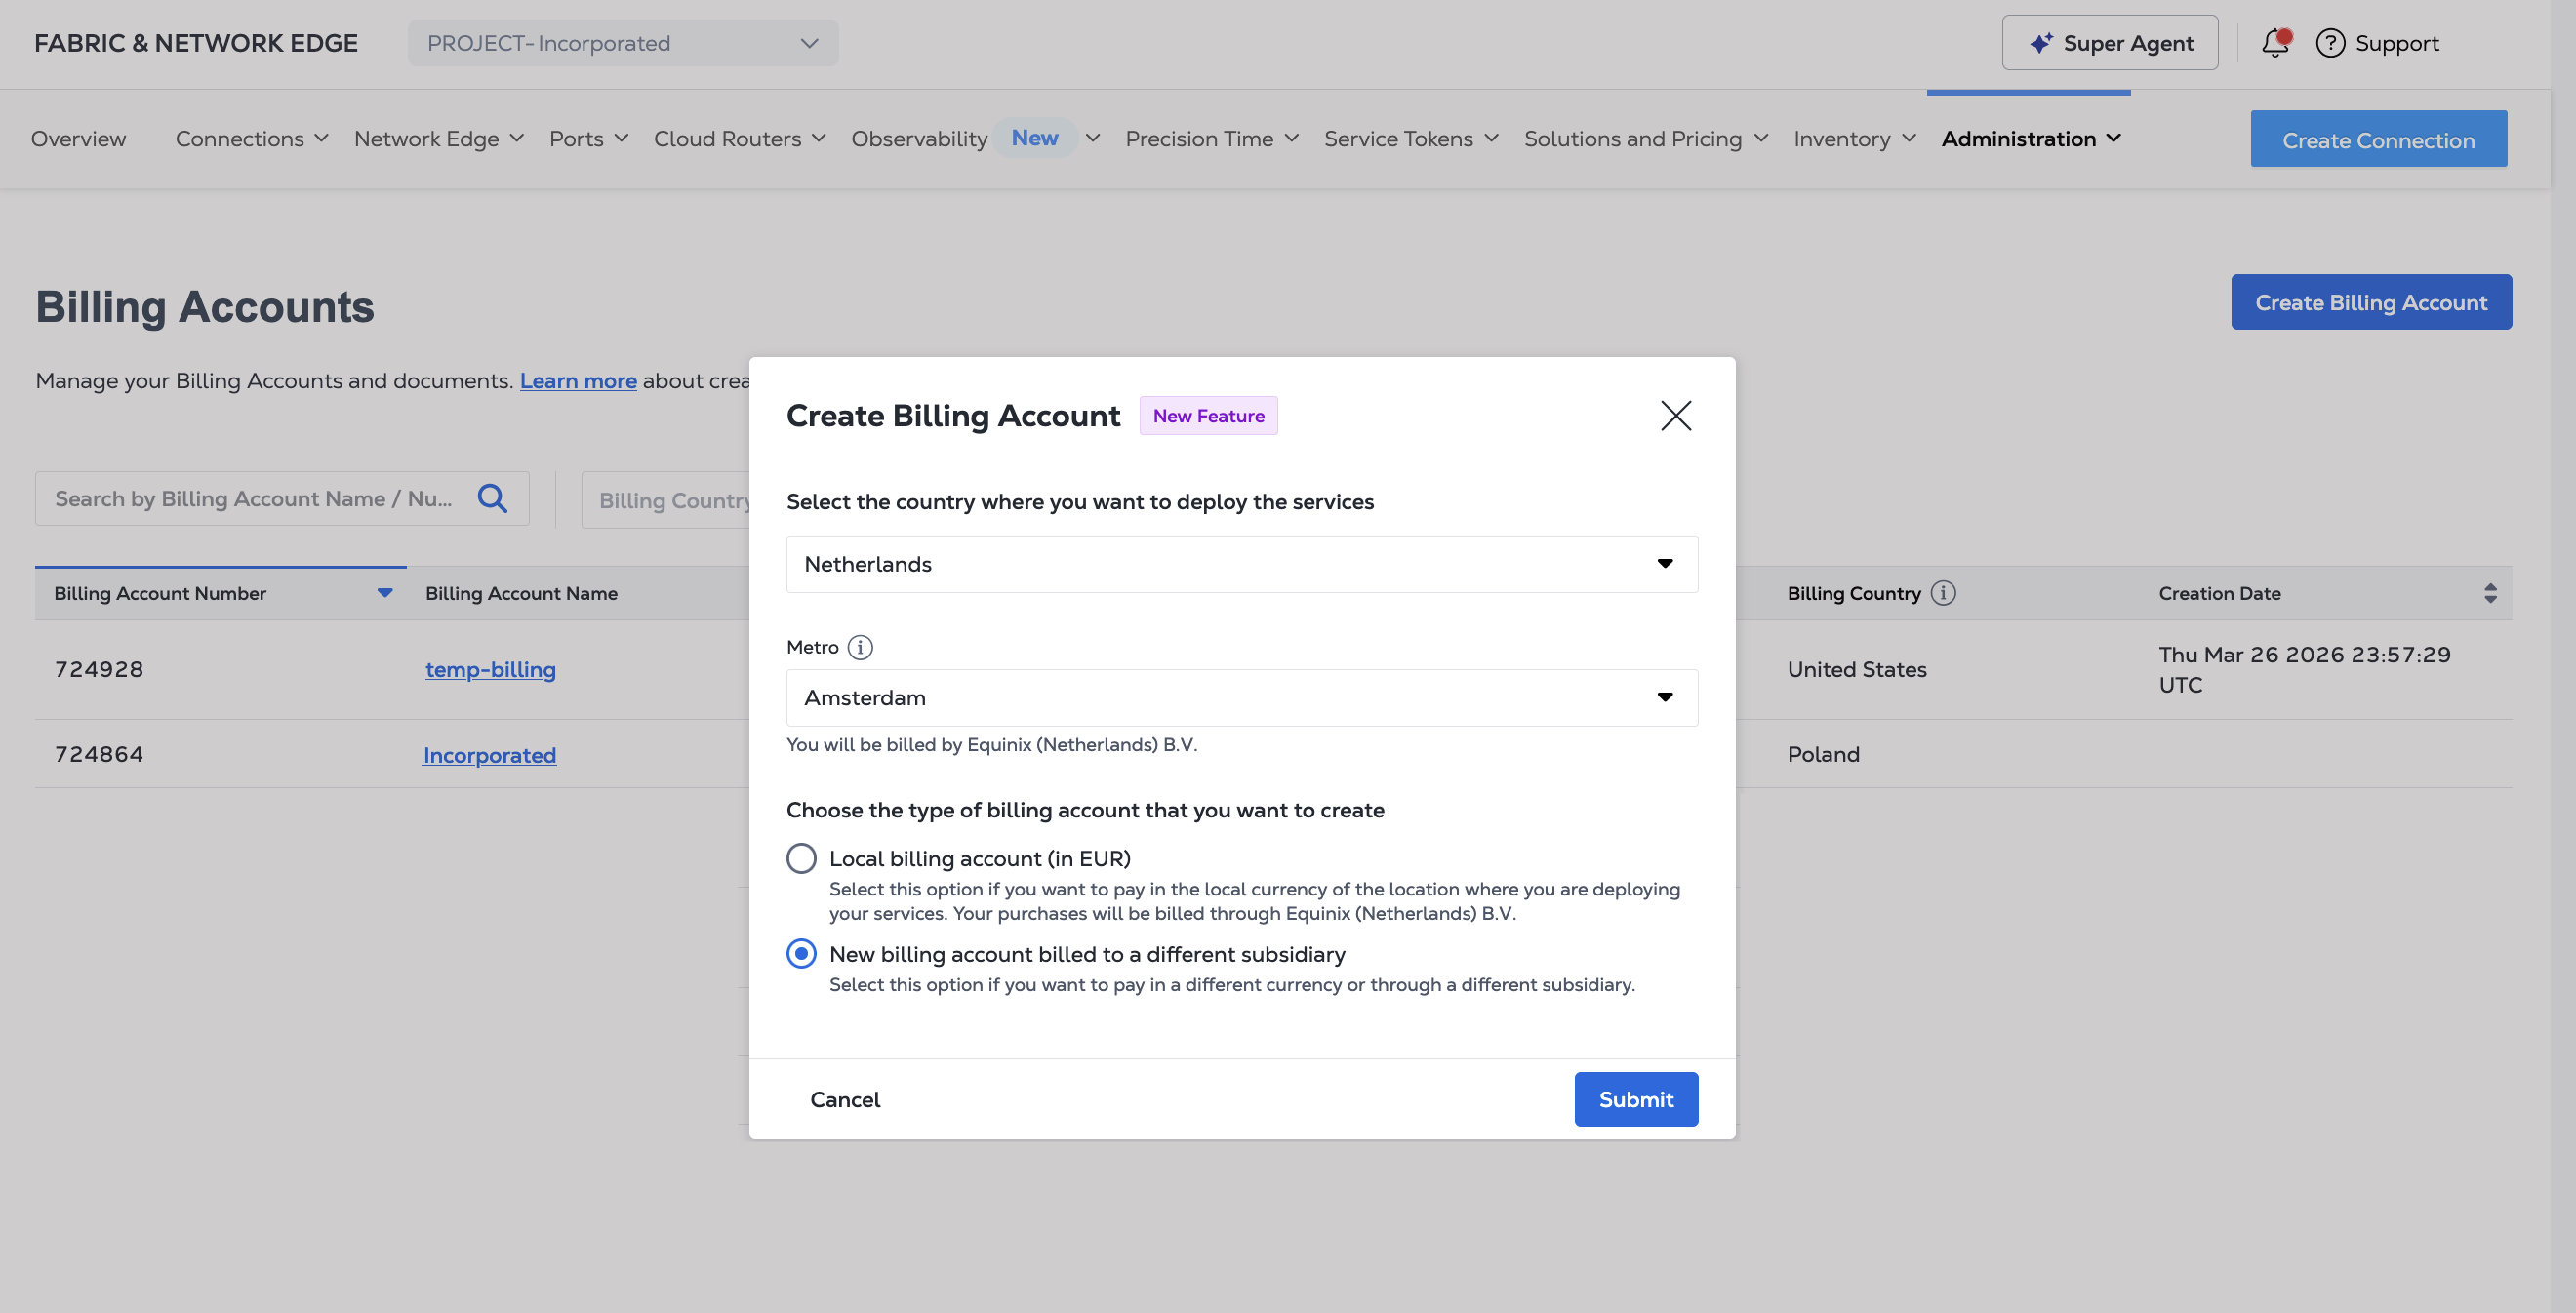The width and height of the screenshot is (2576, 1313).
Task: Click the Metro info icon
Action: coord(859,647)
